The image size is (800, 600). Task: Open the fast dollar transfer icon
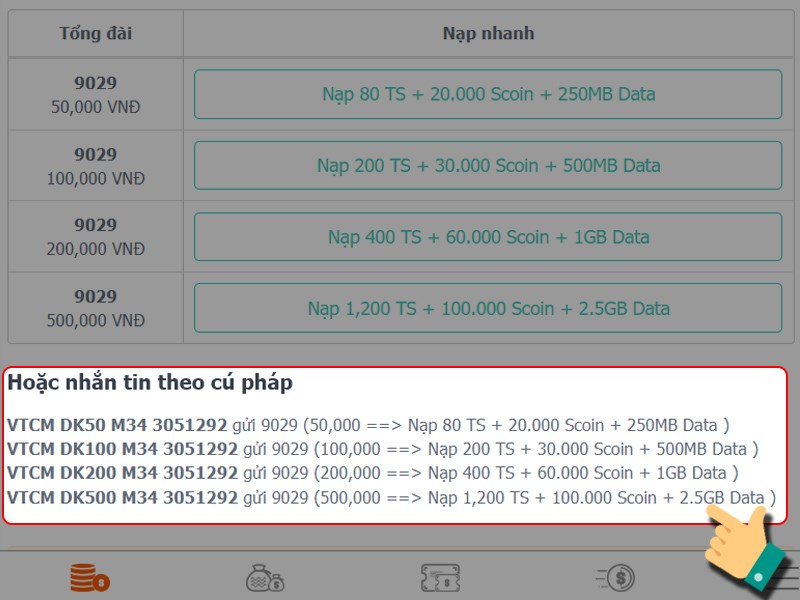(x=615, y=578)
